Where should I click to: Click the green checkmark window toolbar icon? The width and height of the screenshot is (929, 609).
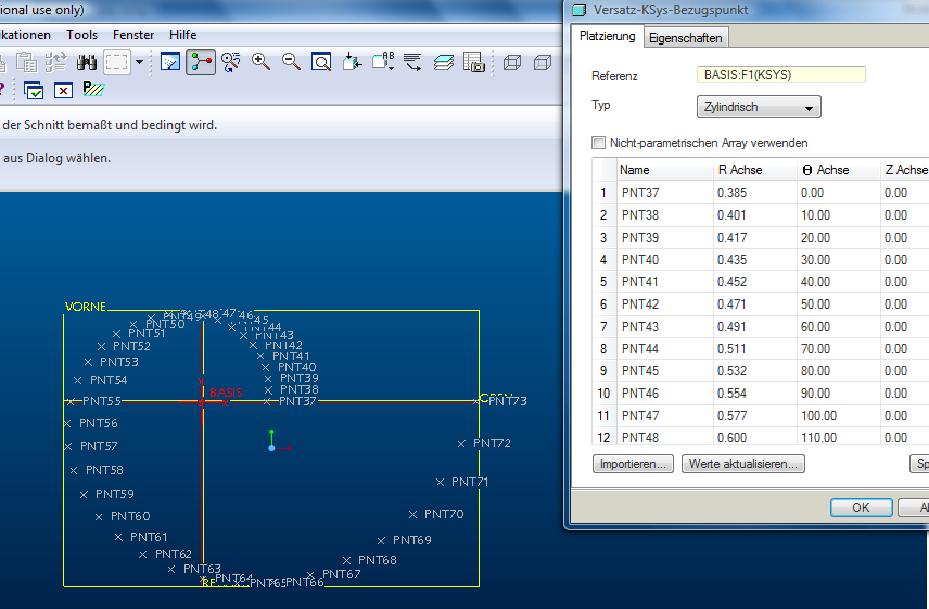pos(33,90)
